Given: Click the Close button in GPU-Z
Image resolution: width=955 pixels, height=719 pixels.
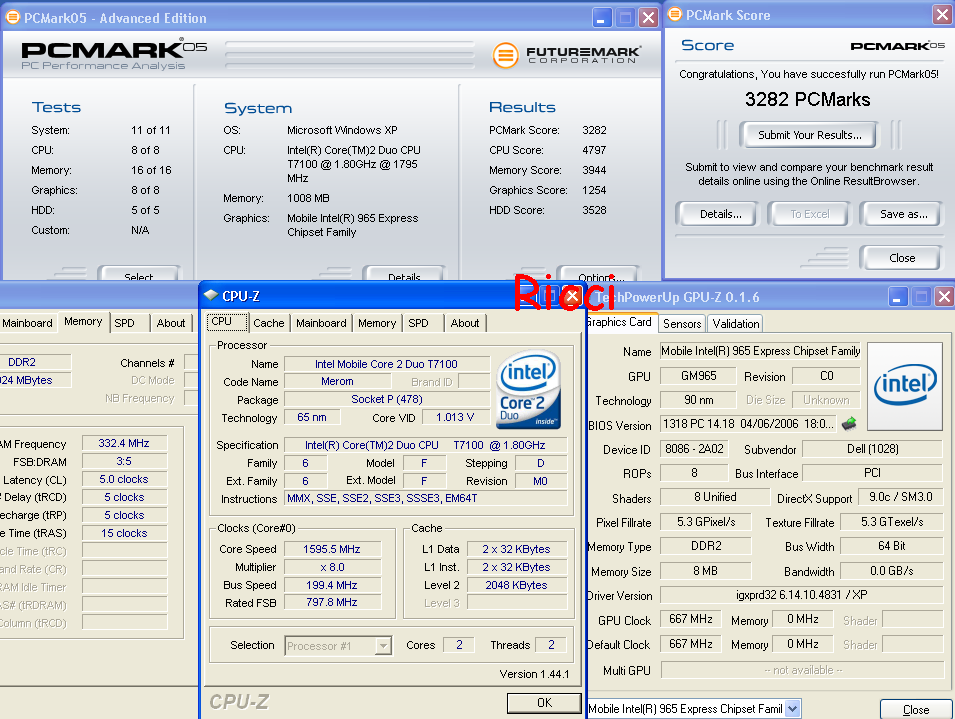Looking at the screenshot, I should [915, 709].
